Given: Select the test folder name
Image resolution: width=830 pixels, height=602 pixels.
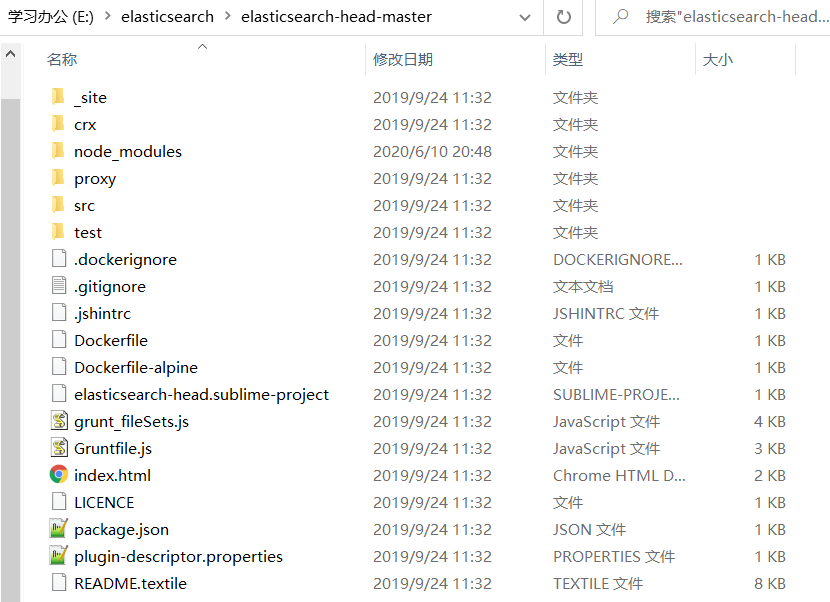Looking at the screenshot, I should pos(88,232).
